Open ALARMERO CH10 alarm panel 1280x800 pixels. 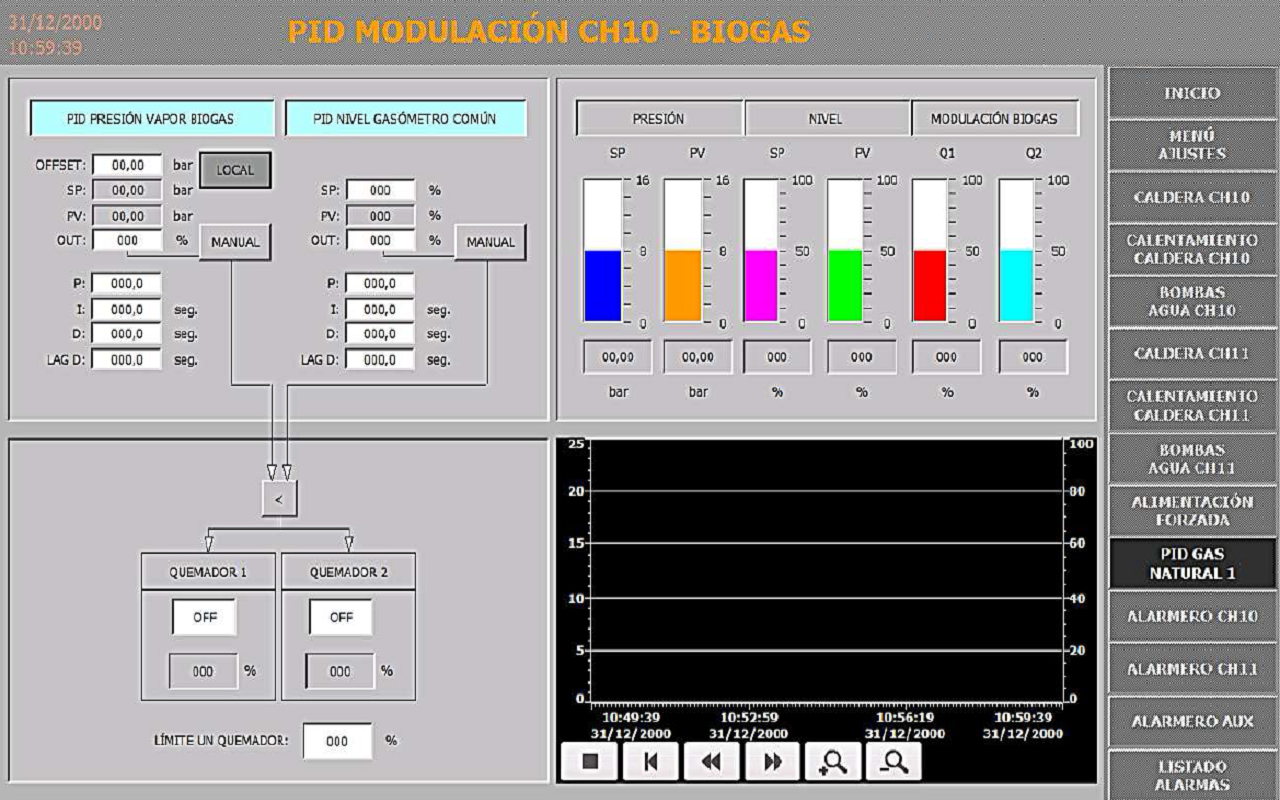pyautogui.click(x=1191, y=617)
